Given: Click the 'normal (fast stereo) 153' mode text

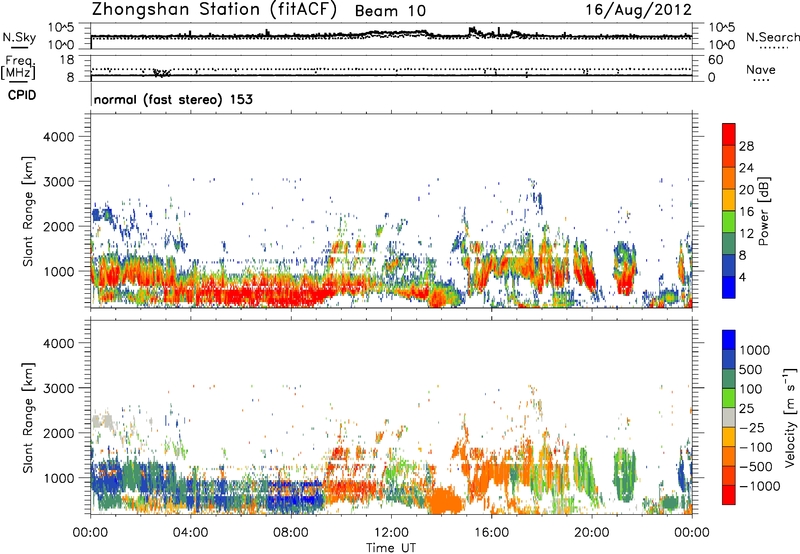Looking at the screenshot, I should pyautogui.click(x=173, y=100).
